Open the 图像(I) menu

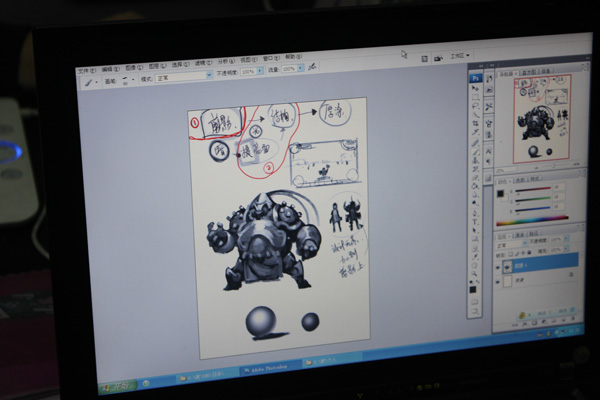coord(134,68)
